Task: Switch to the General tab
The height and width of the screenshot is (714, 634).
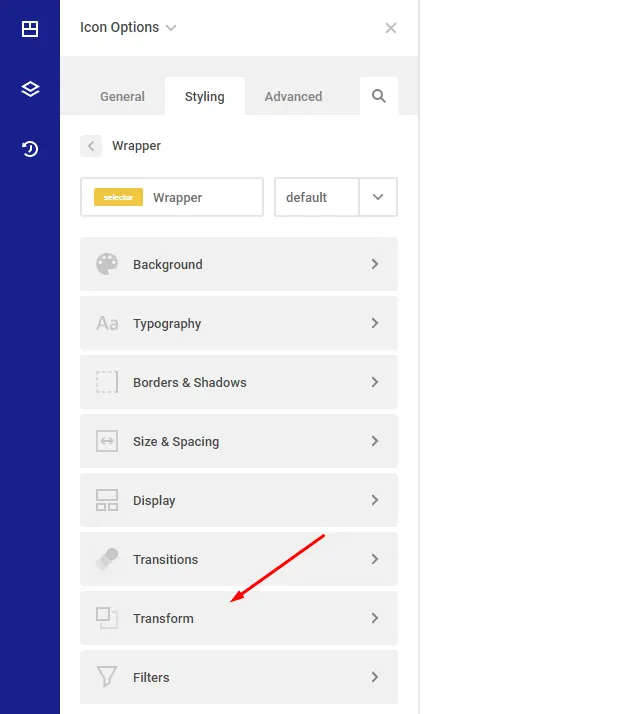Action: click(x=122, y=97)
